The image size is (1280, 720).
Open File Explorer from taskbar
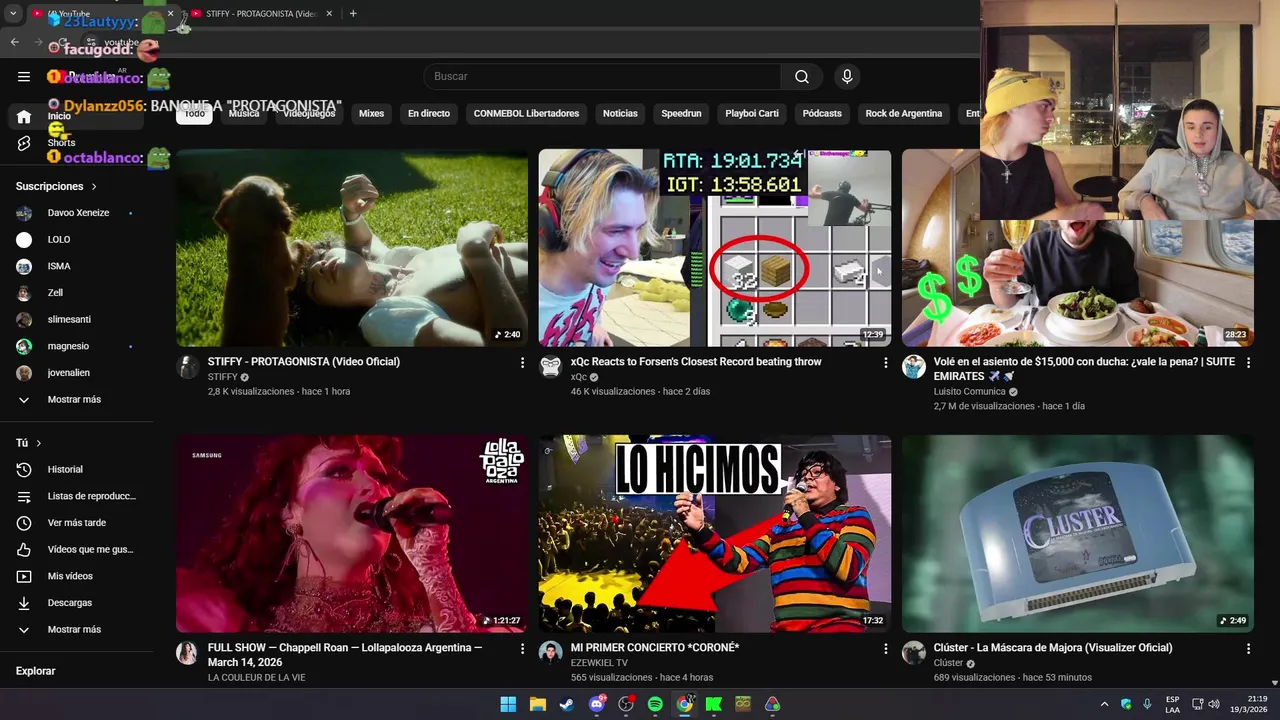pos(538,704)
